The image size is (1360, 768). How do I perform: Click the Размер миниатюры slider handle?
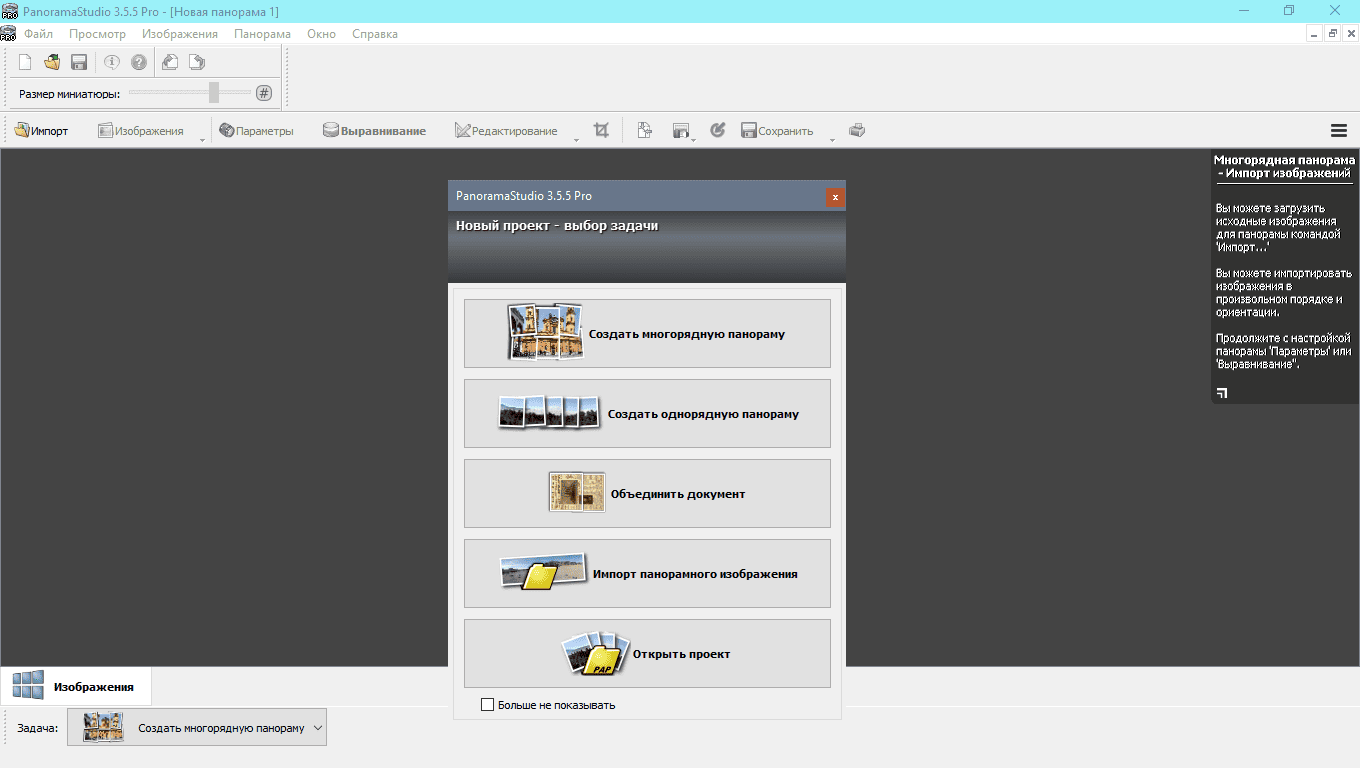214,92
